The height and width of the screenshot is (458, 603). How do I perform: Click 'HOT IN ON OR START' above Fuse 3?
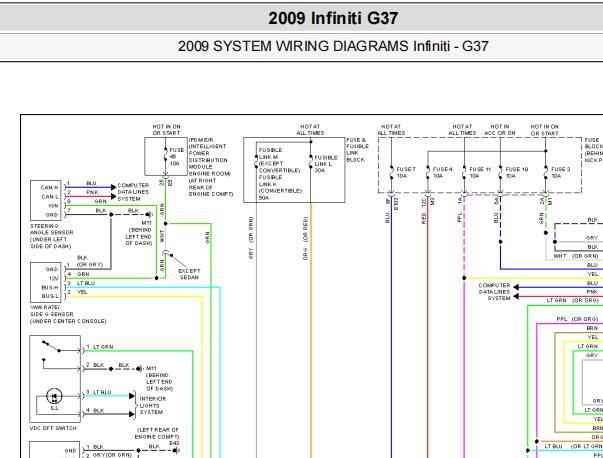click(x=545, y=130)
